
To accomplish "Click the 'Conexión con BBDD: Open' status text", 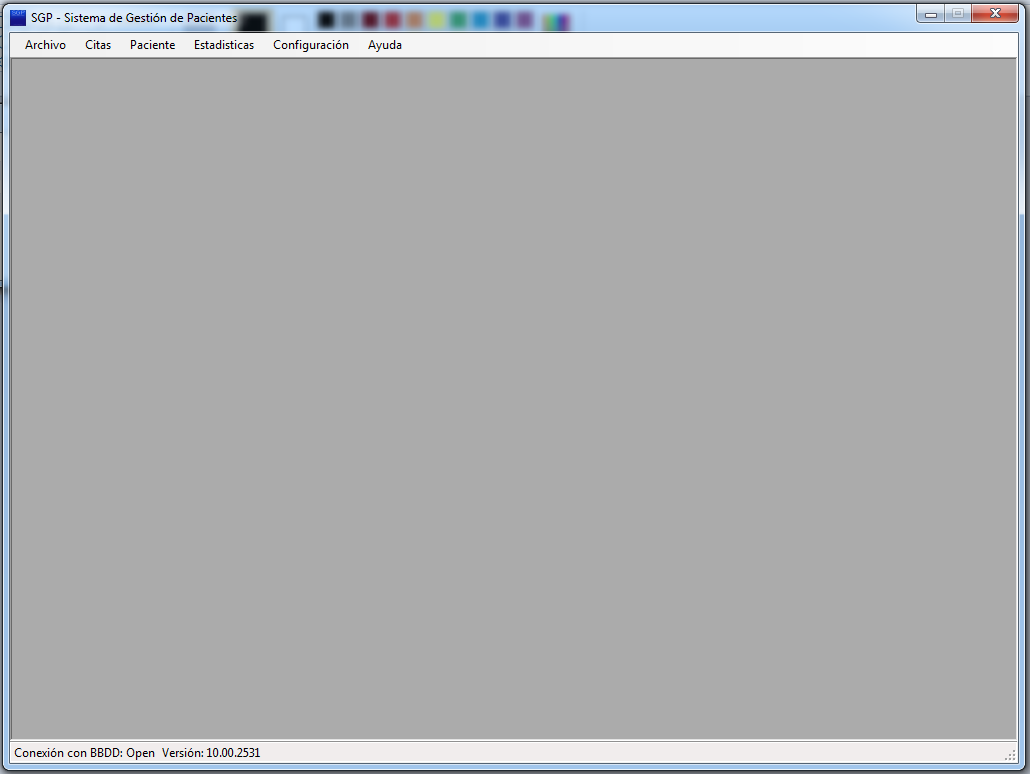I will click(x=84, y=752).
